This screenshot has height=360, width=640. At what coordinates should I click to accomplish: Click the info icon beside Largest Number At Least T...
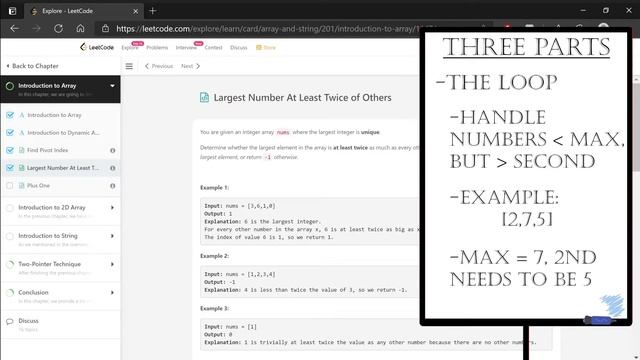pos(113,168)
